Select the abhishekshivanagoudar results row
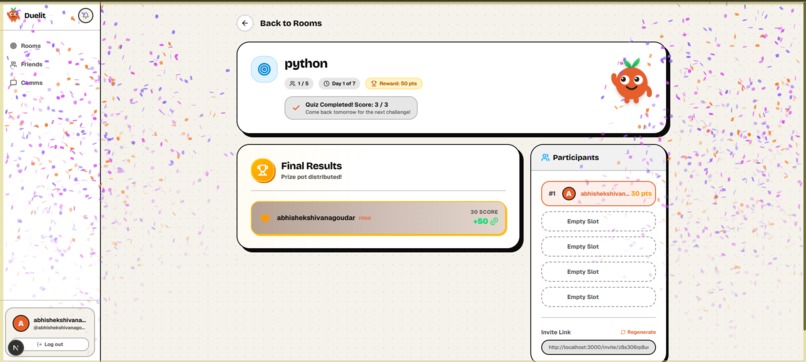 379,219
